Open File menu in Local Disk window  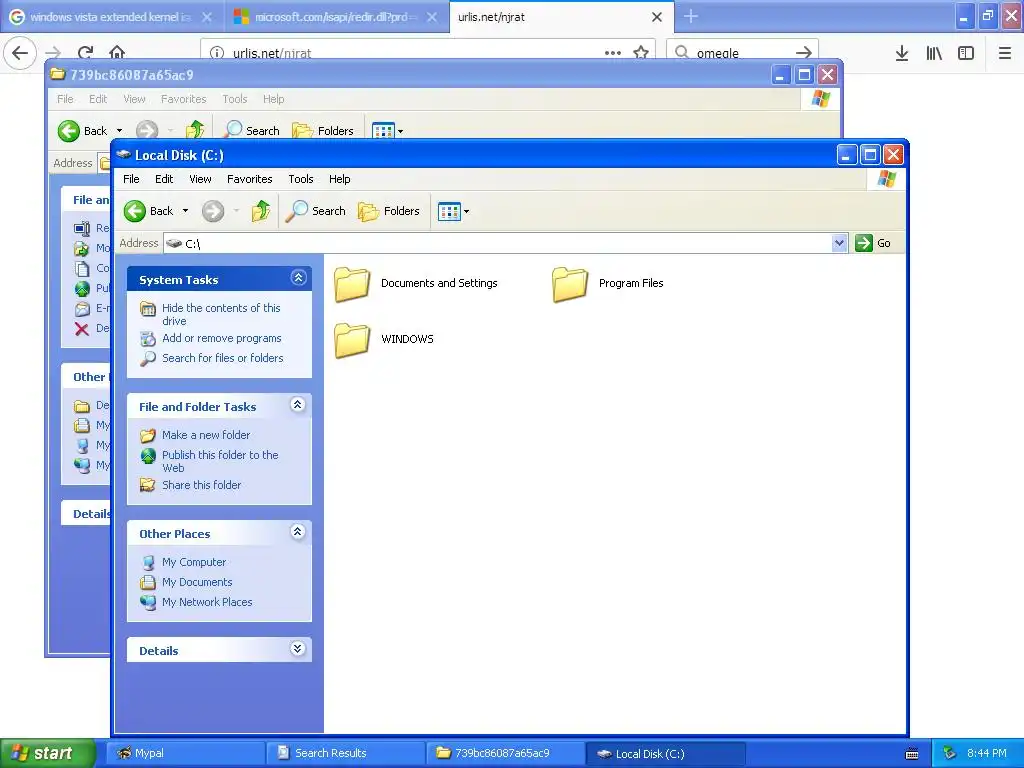tap(131, 179)
